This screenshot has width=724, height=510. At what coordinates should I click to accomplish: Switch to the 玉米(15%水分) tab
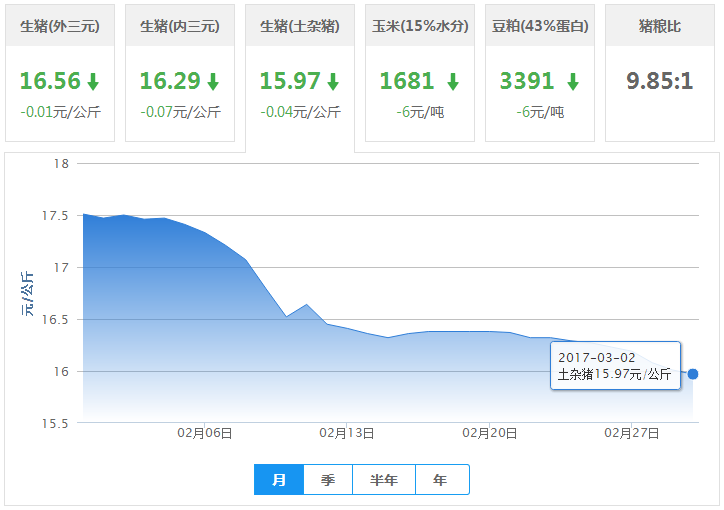[420, 26]
